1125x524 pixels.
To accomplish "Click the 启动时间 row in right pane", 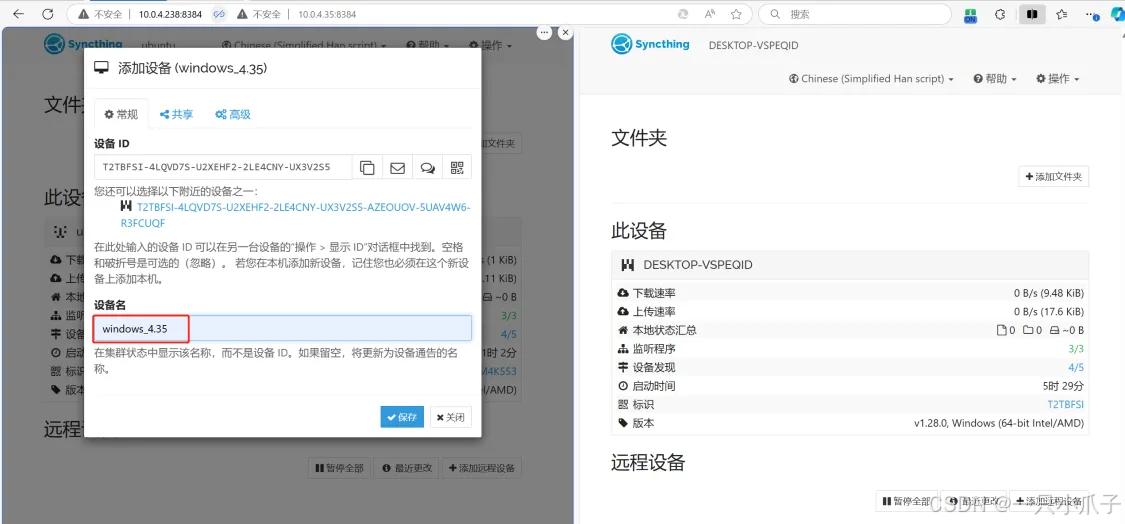I will (x=849, y=386).
